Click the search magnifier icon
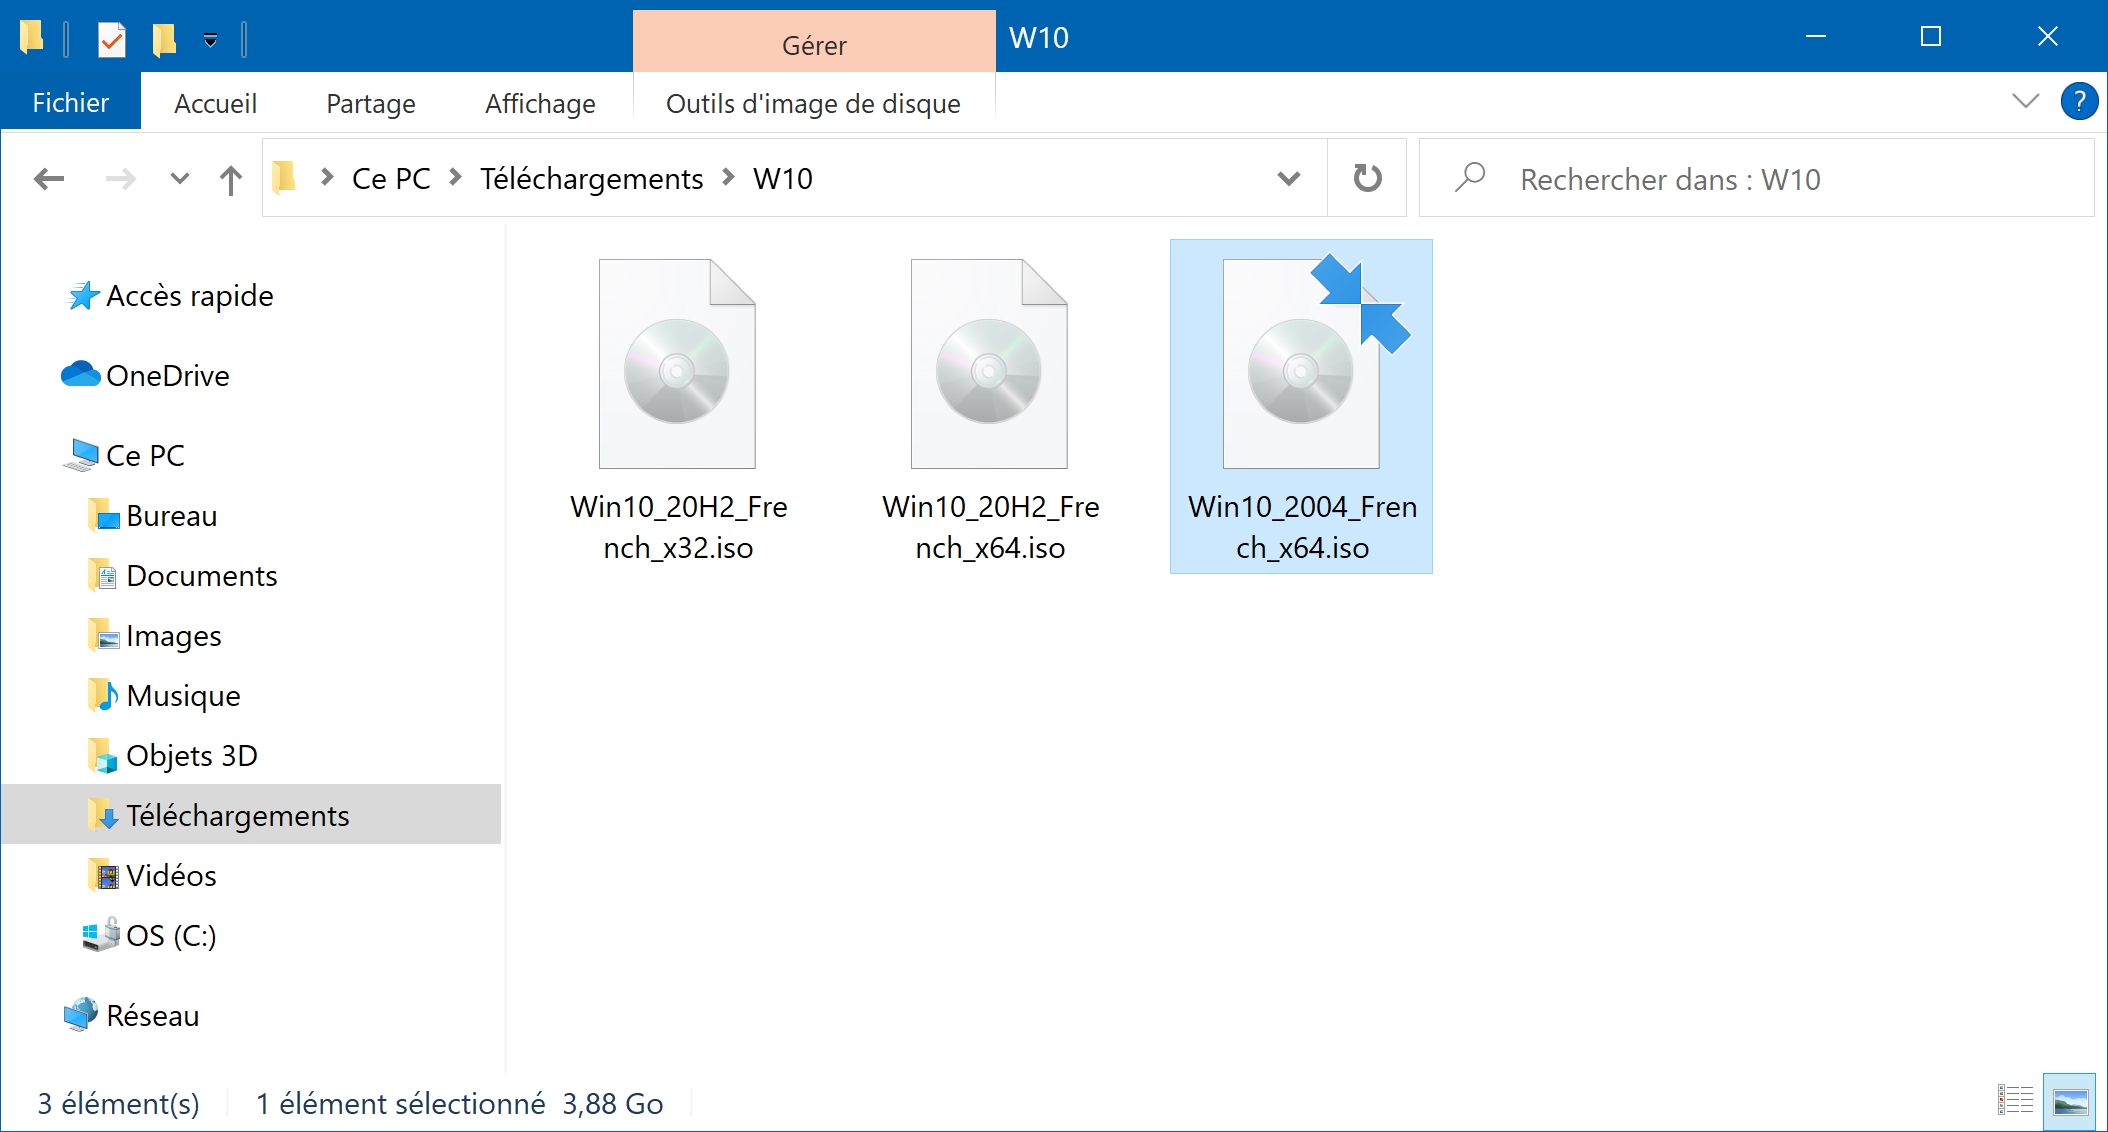The height and width of the screenshot is (1132, 2108). 1469,178
